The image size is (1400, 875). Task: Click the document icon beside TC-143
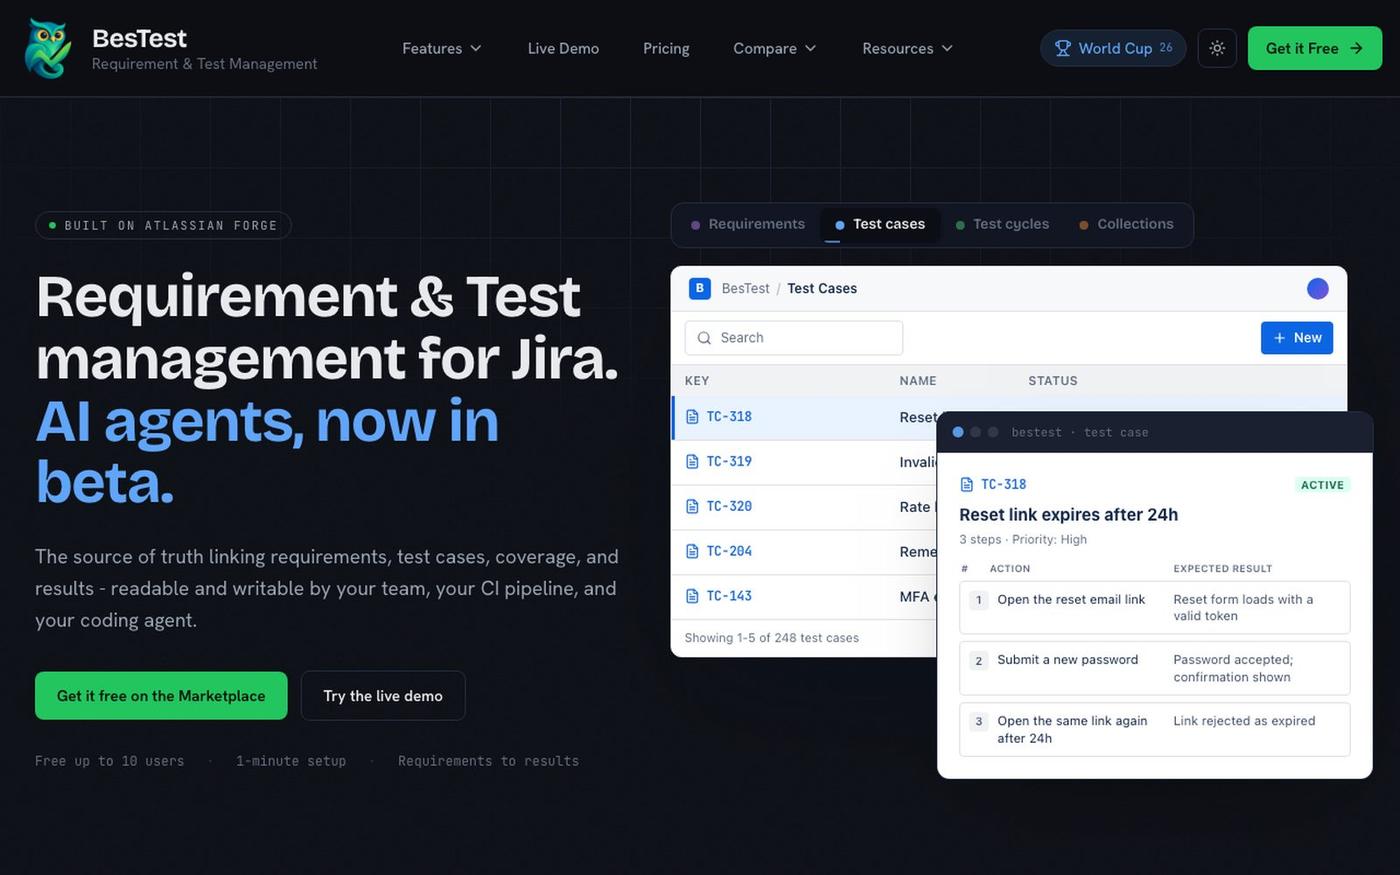(x=692, y=596)
